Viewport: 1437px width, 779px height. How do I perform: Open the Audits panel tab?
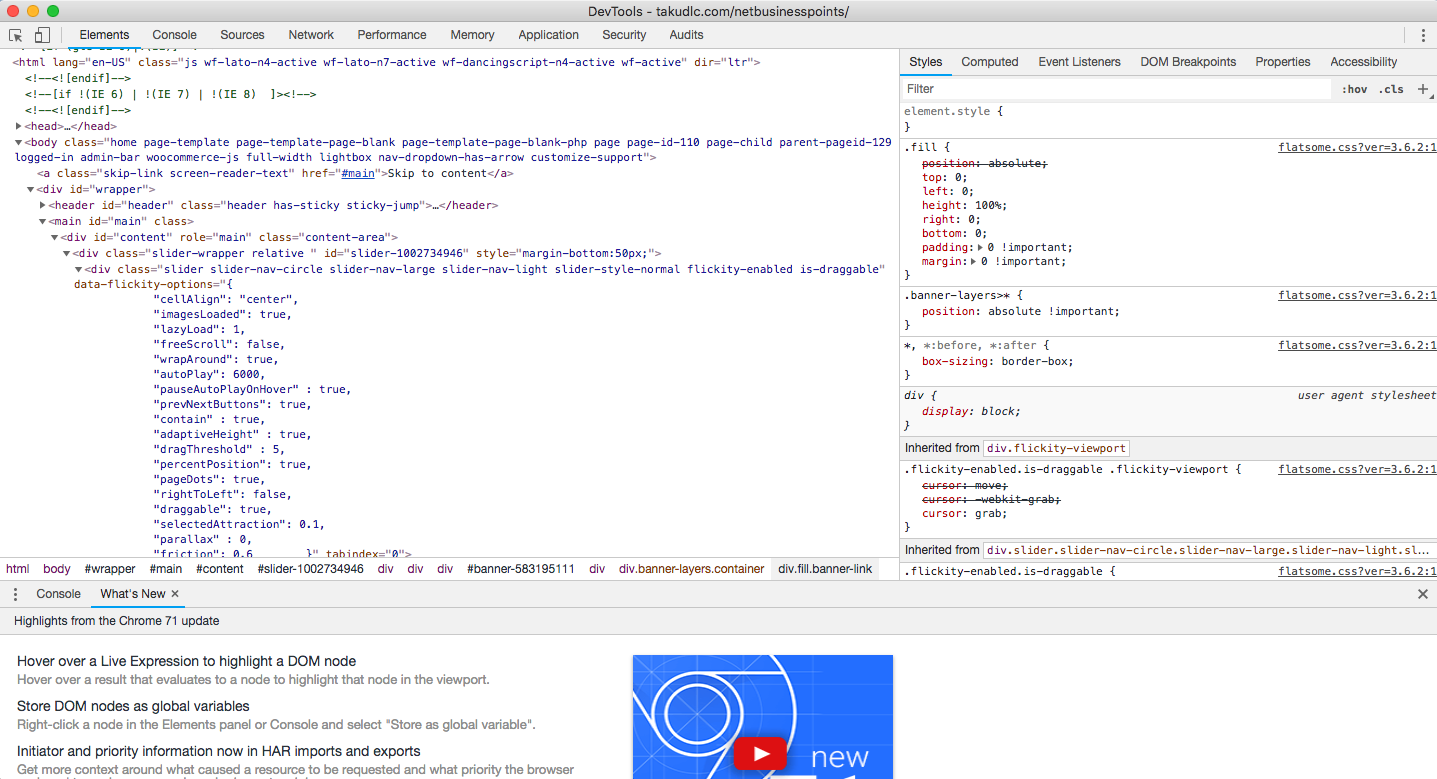686,35
